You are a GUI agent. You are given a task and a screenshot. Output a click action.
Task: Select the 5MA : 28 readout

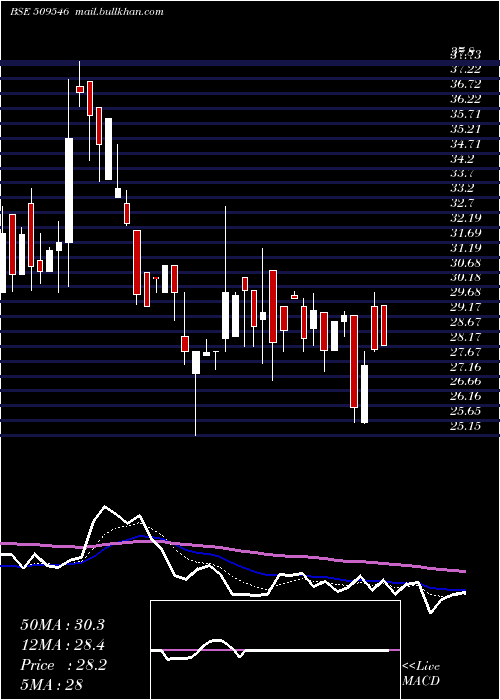52,685
